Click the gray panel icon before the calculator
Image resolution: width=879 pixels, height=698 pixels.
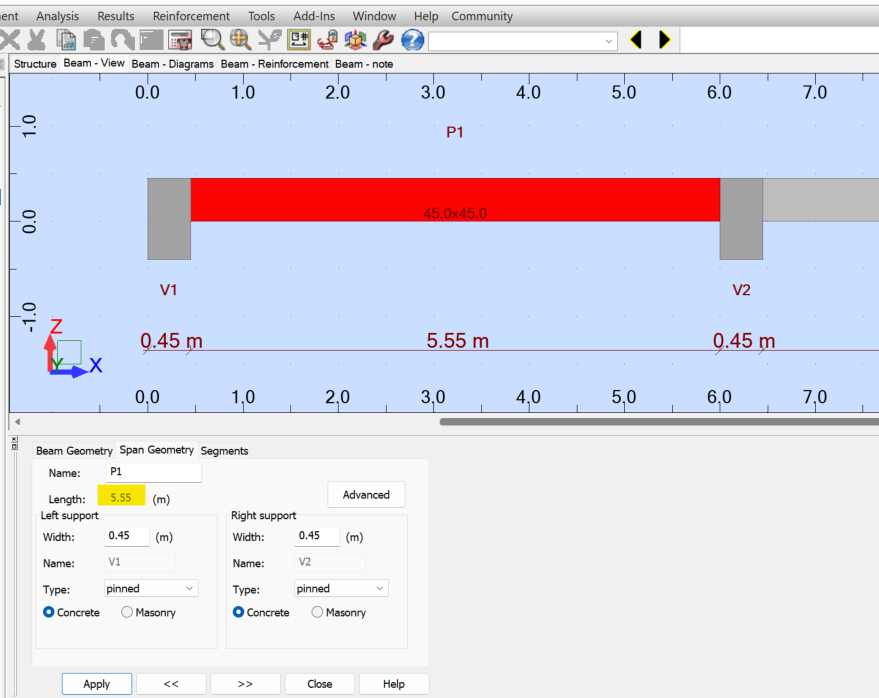[x=151, y=40]
